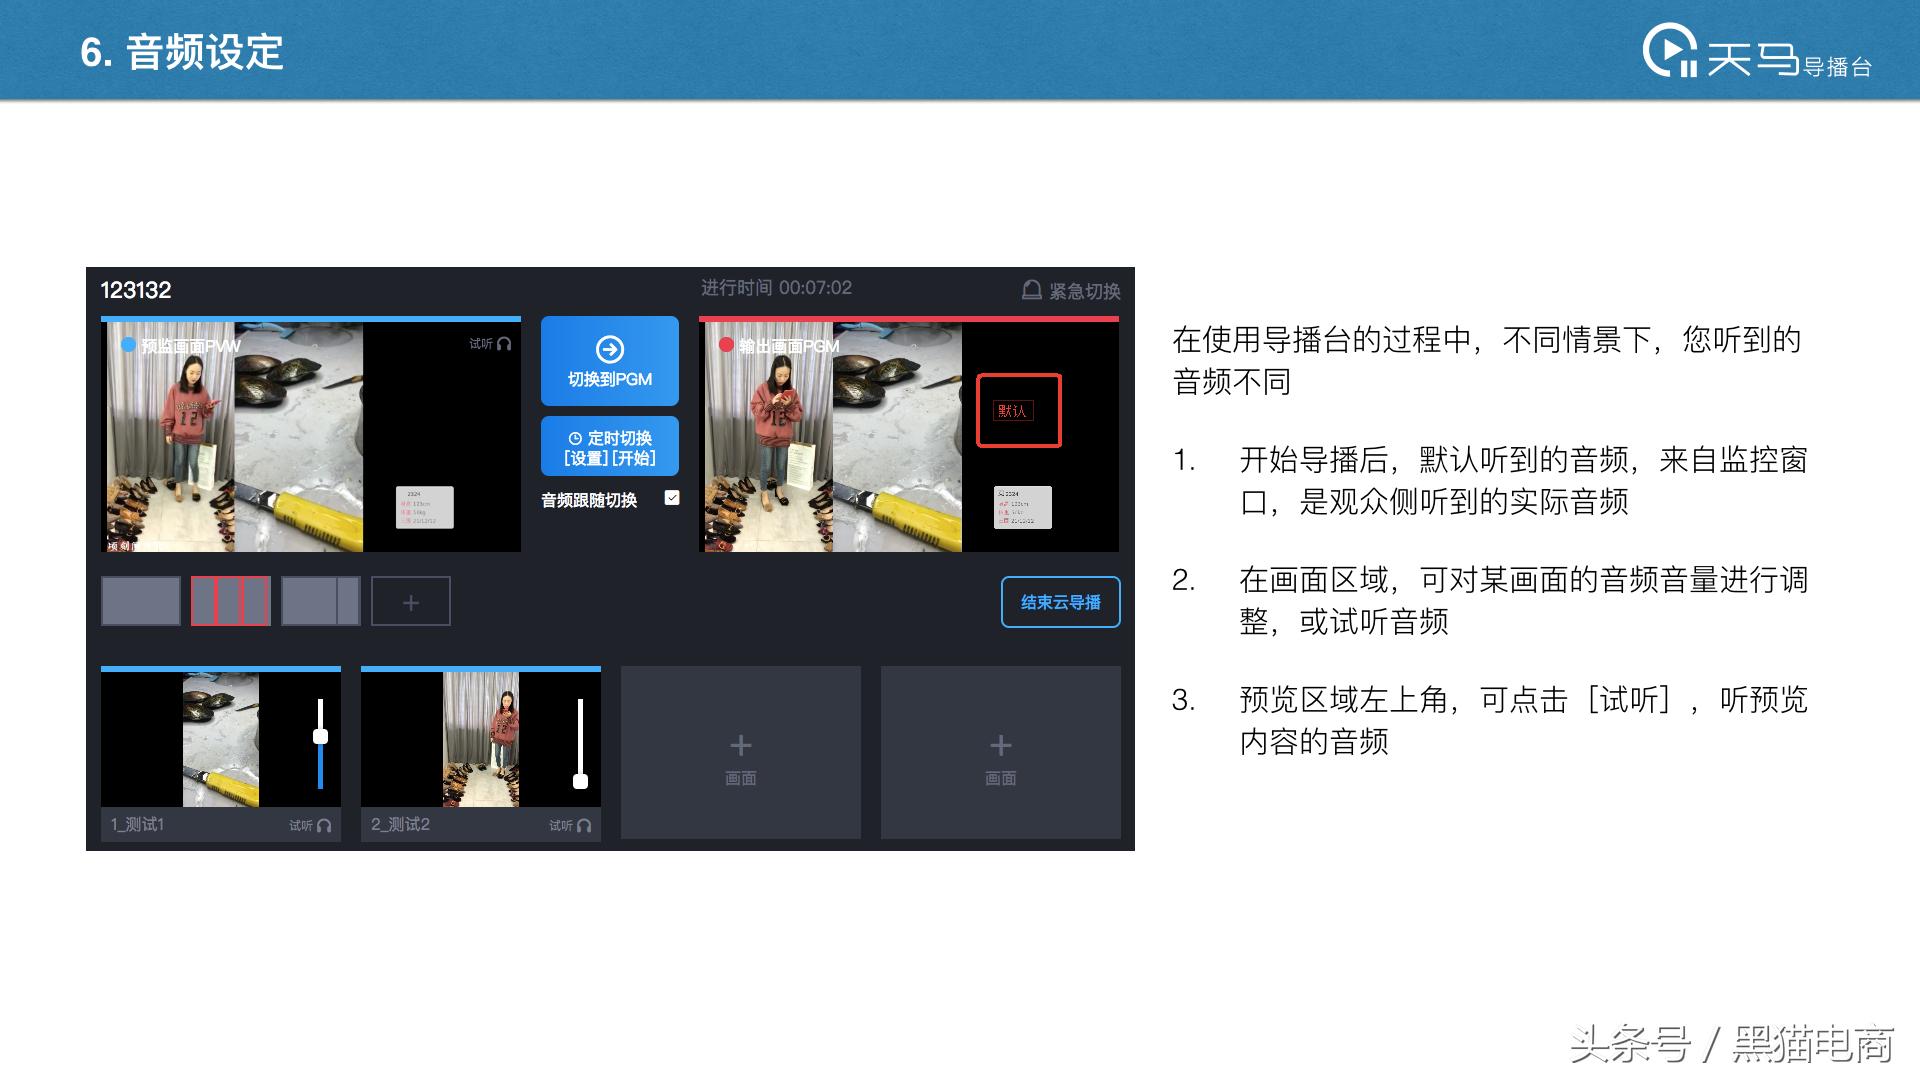Click the headphone icon under 1_测试1

(323, 826)
